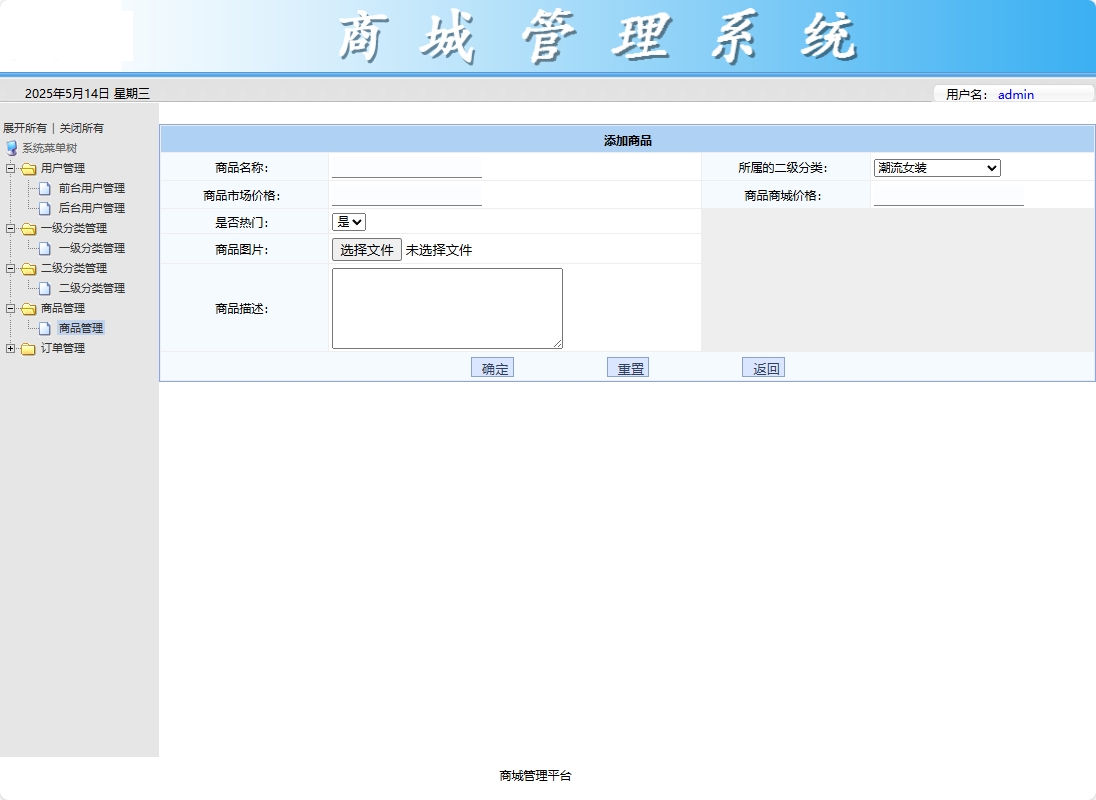The image size is (1096, 800).
Task: Click the folder icon beside 用户管理
Action: click(29, 168)
